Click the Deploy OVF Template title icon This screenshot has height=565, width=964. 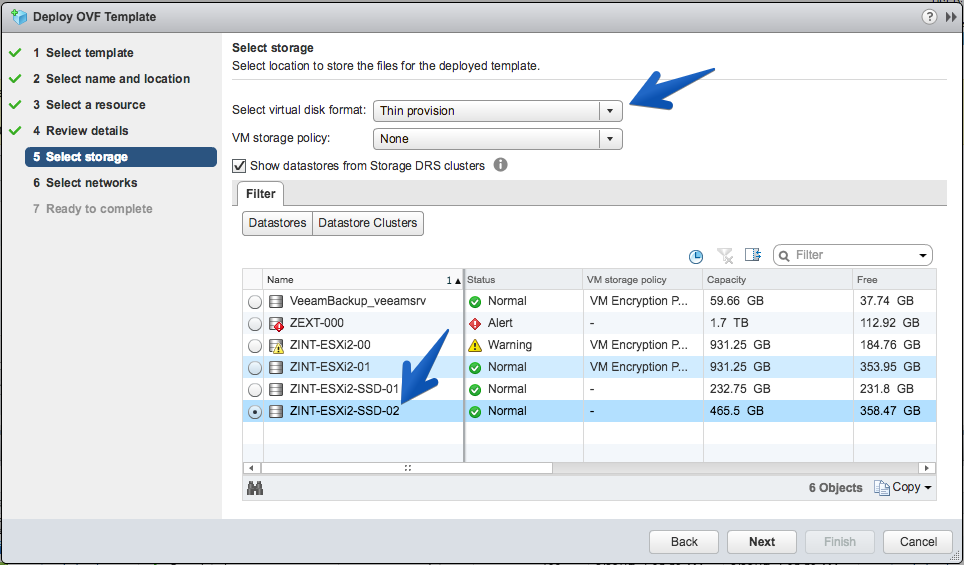pyautogui.click(x=19, y=17)
